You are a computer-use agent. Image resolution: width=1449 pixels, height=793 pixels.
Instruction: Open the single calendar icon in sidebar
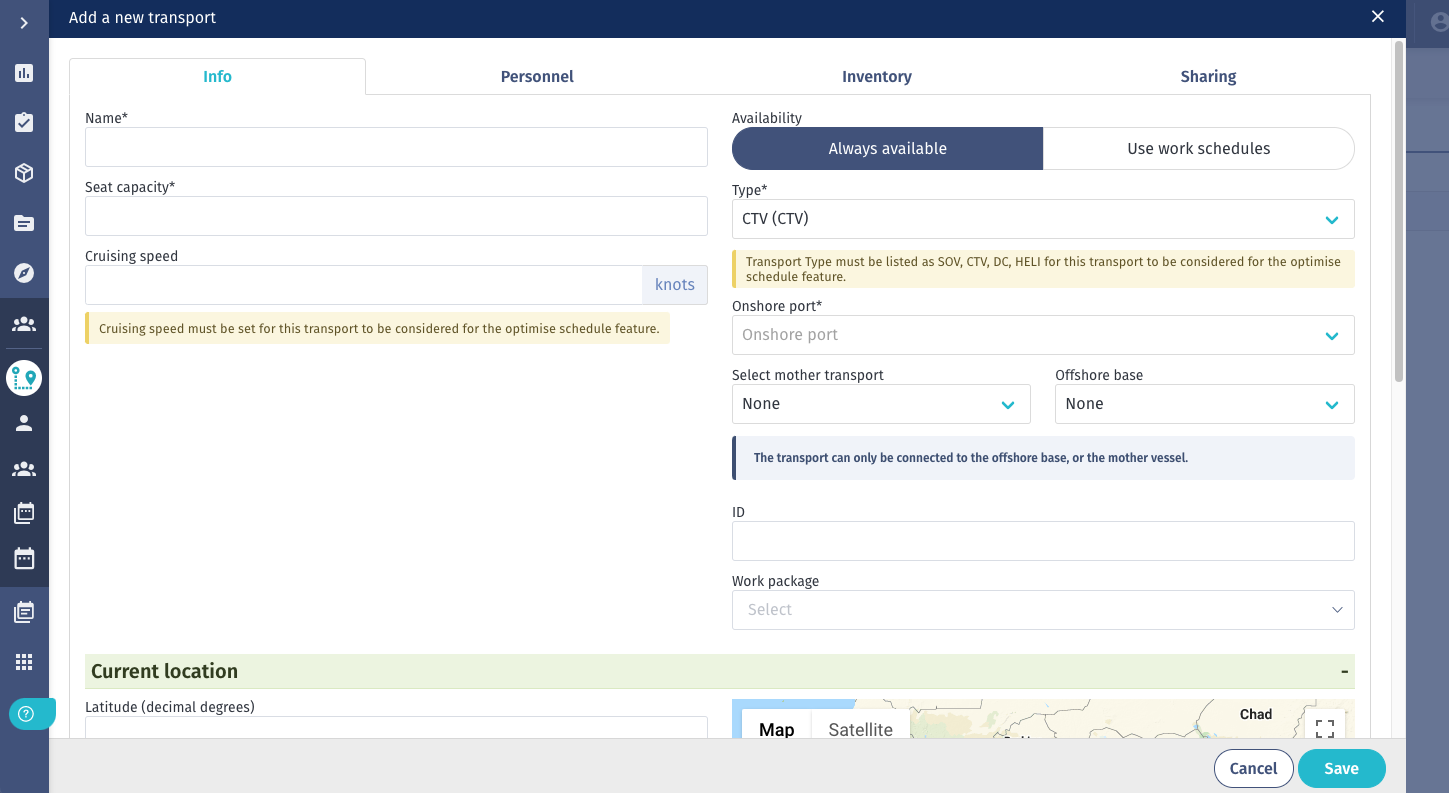click(24, 558)
